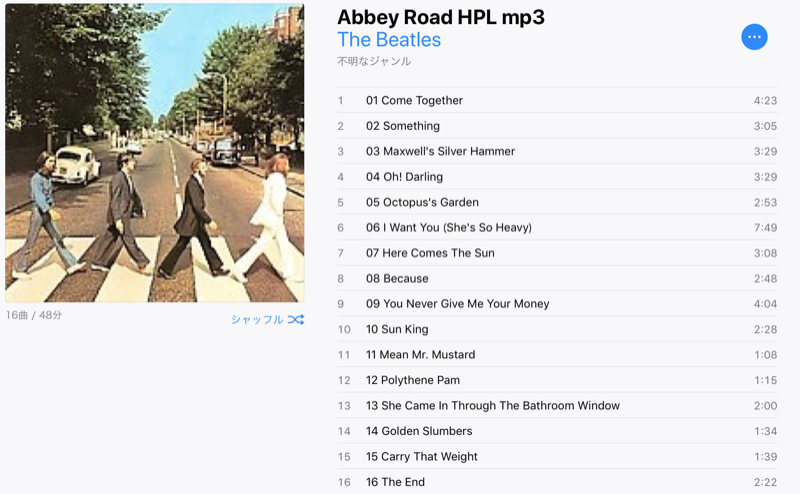The width and height of the screenshot is (800, 494).
Task: Play 14 Golden Slumbers
Action: tap(557, 431)
